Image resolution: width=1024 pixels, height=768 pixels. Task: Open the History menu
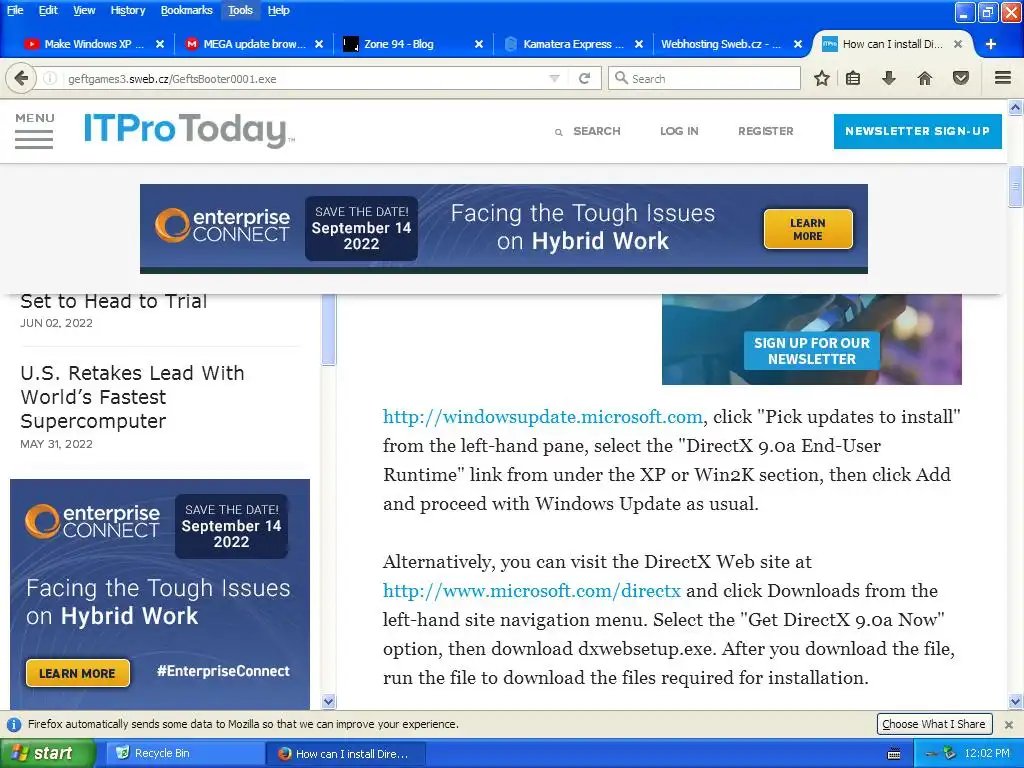[x=127, y=10]
